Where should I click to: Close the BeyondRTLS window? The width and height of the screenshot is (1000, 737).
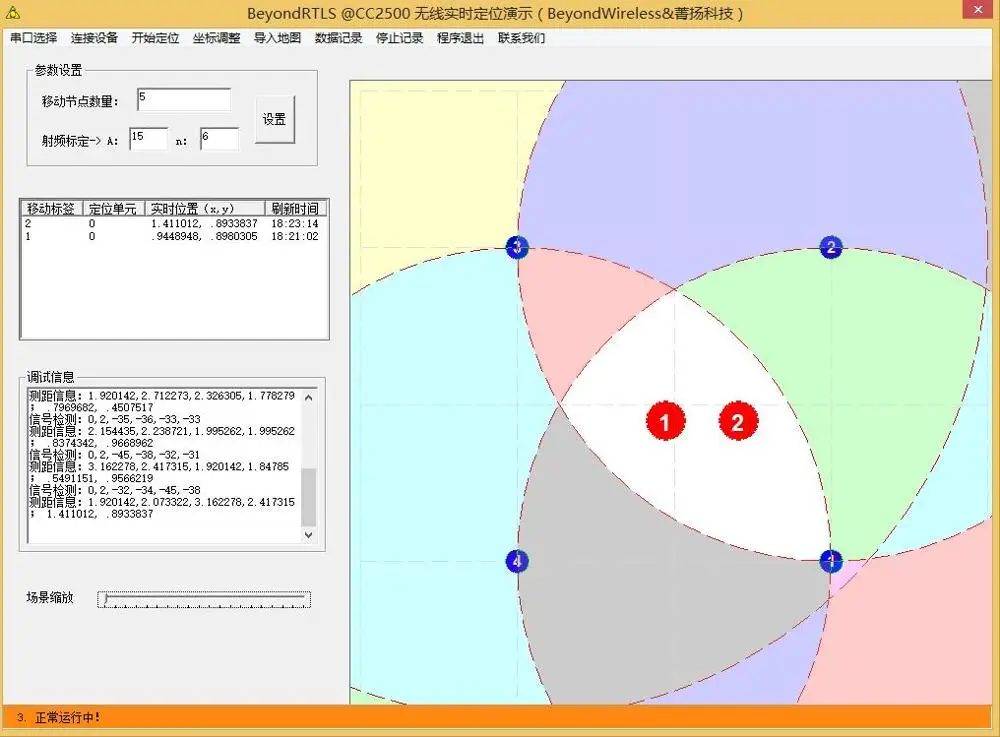coord(978,10)
